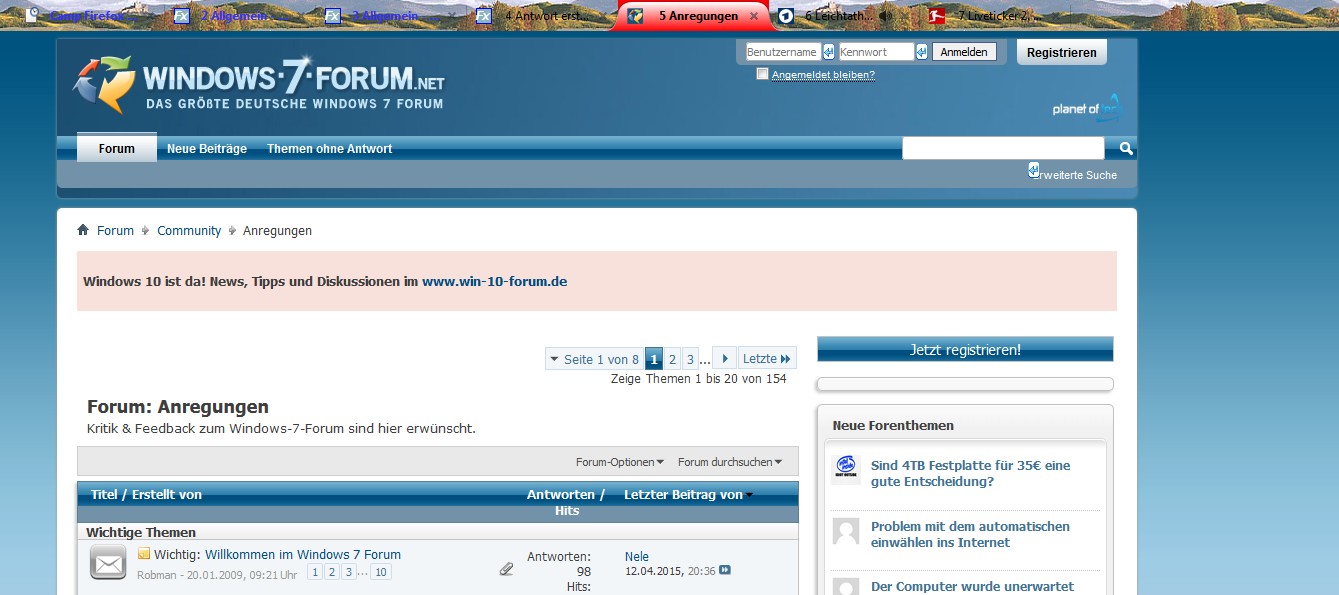Click avatar beside automatischen einwählen topic

(x=846, y=531)
